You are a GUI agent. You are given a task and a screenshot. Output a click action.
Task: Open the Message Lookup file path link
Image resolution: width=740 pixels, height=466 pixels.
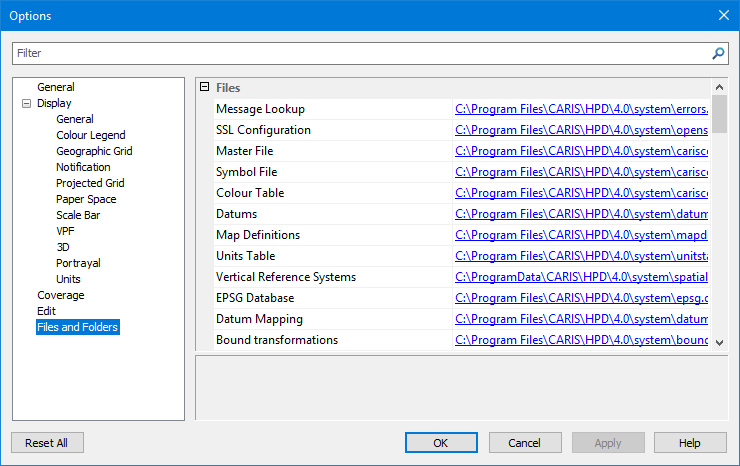point(581,109)
